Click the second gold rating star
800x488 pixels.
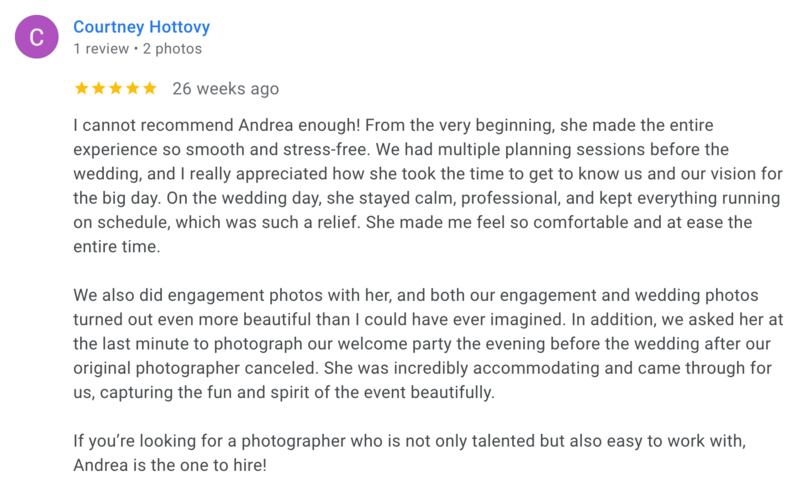pos(98,88)
